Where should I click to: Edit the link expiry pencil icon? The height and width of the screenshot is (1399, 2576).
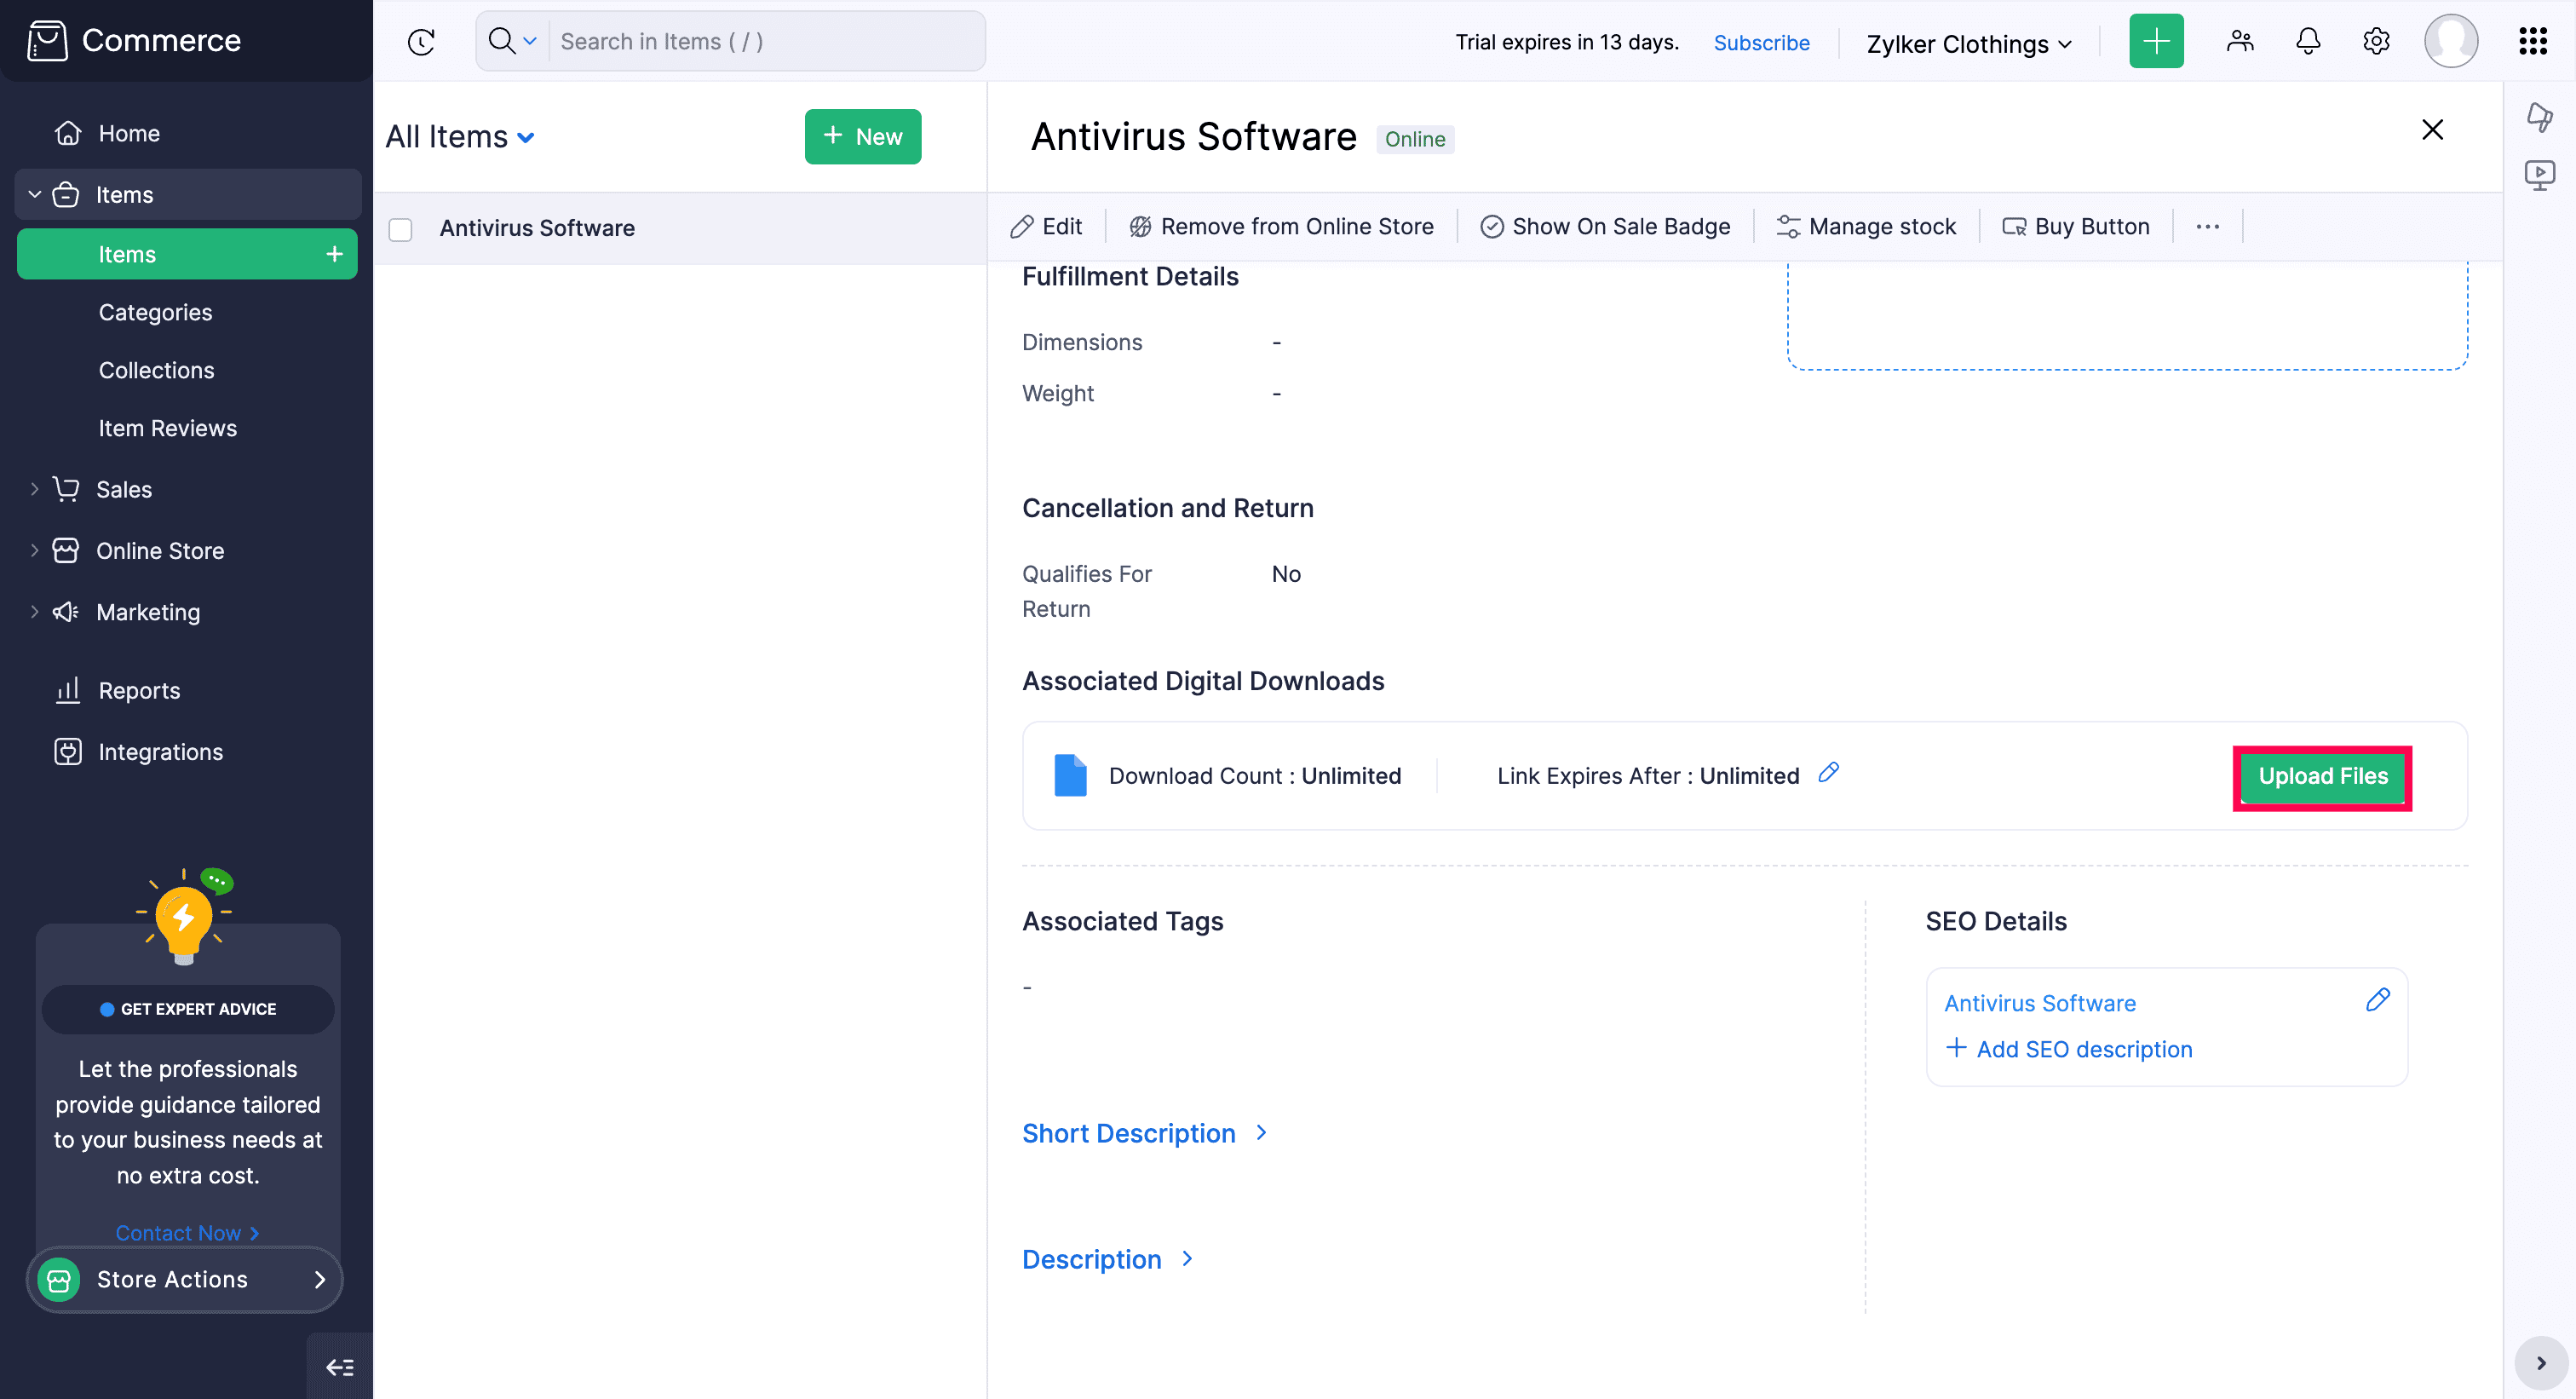[x=1828, y=773]
